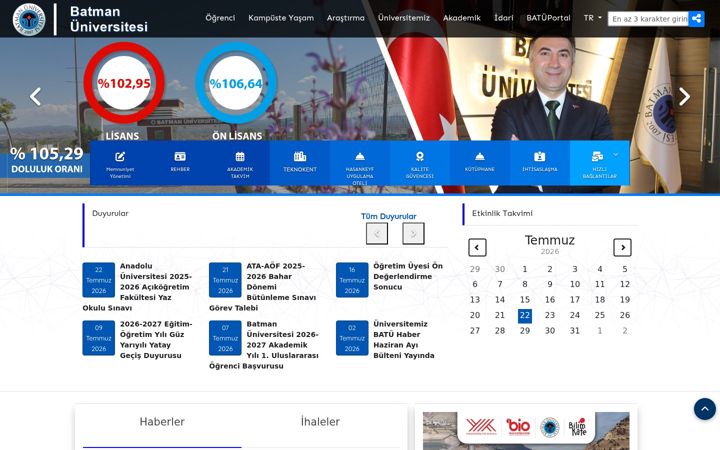The height and width of the screenshot is (450, 720).
Task: Open the Kütüphane shortcut
Action: (x=479, y=163)
